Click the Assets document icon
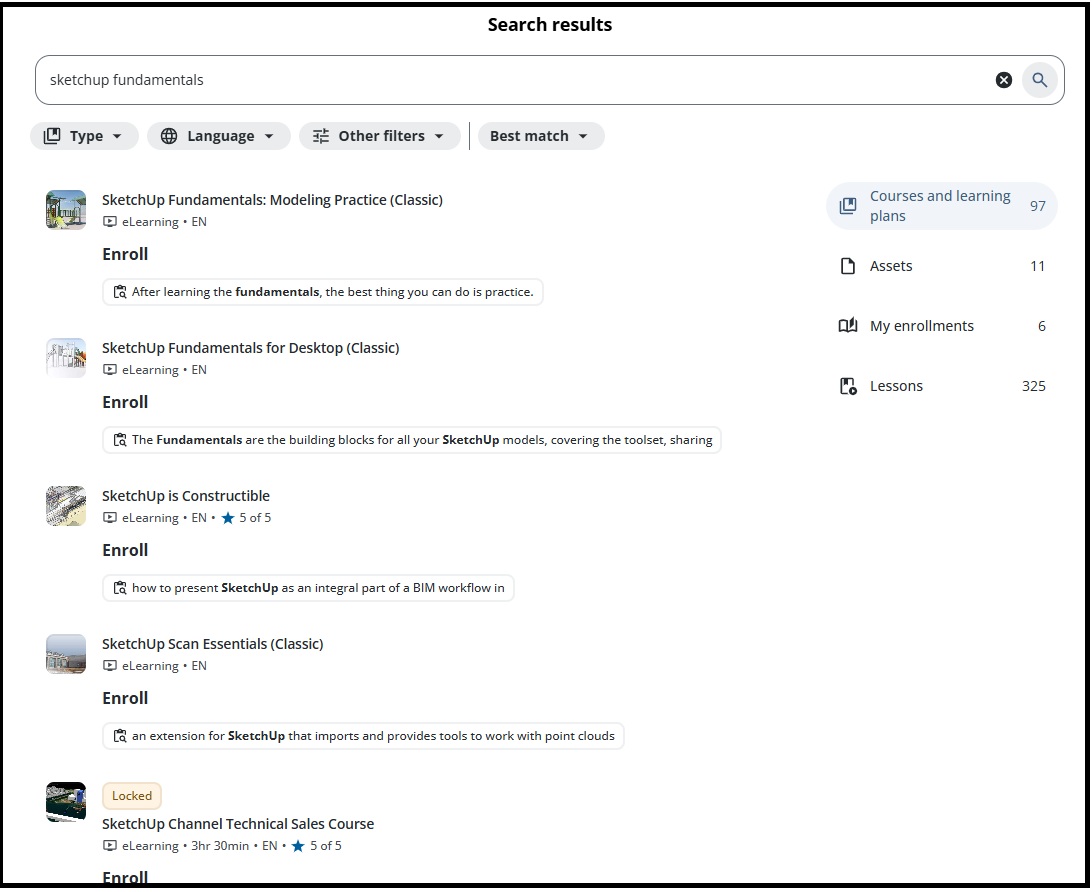Screen dimensions: 1092x892 pos(848,266)
